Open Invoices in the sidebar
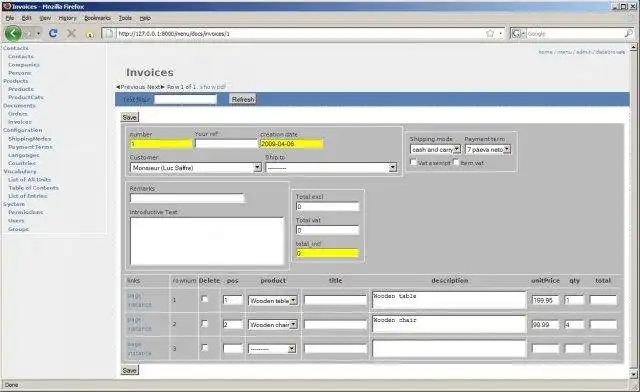Viewport: 640px width, 392px height. 20,122
